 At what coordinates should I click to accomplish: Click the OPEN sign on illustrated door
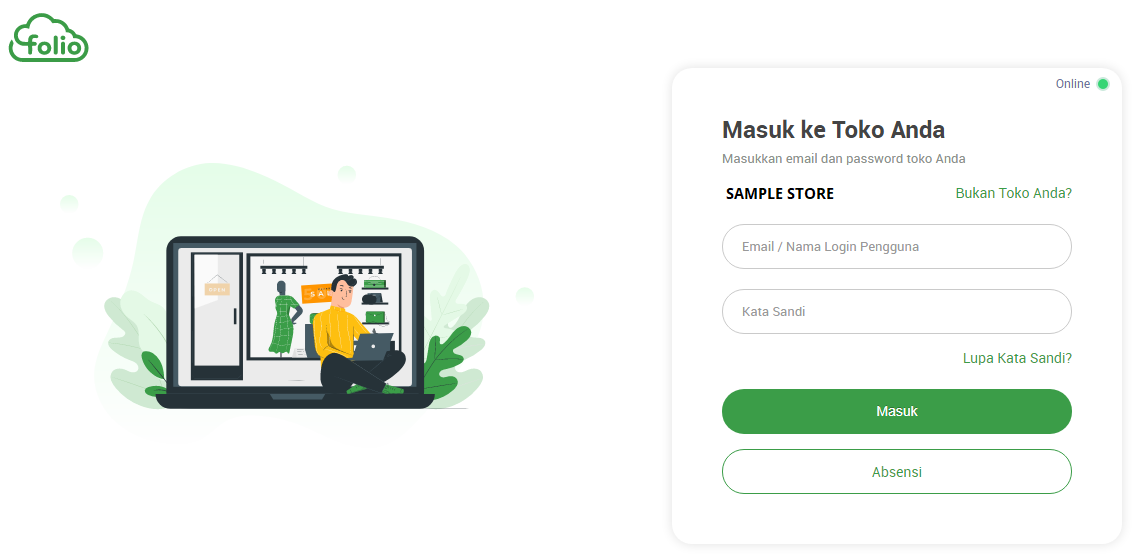217,289
